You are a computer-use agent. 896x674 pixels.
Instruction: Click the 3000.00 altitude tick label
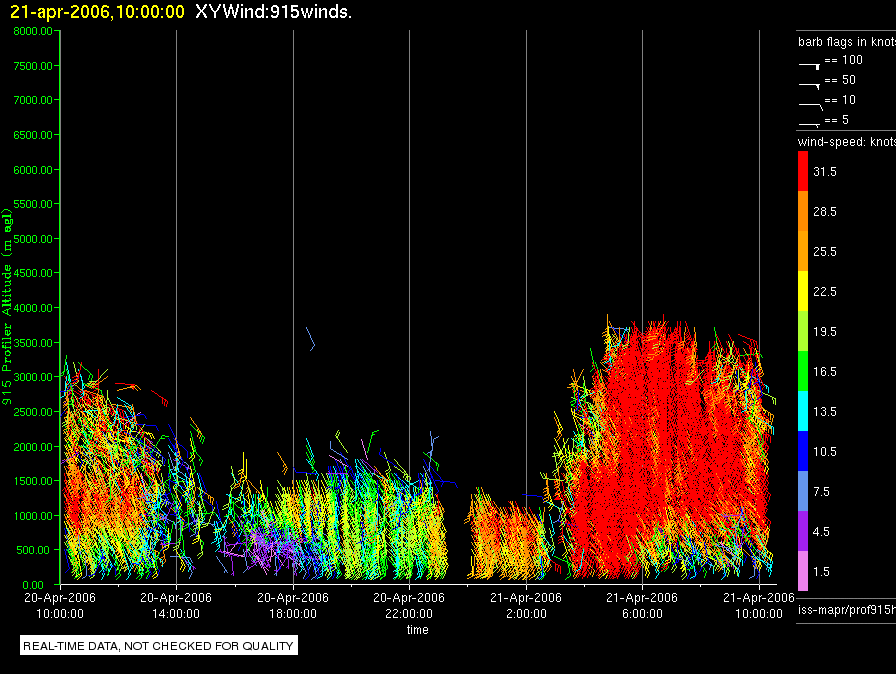[33, 377]
